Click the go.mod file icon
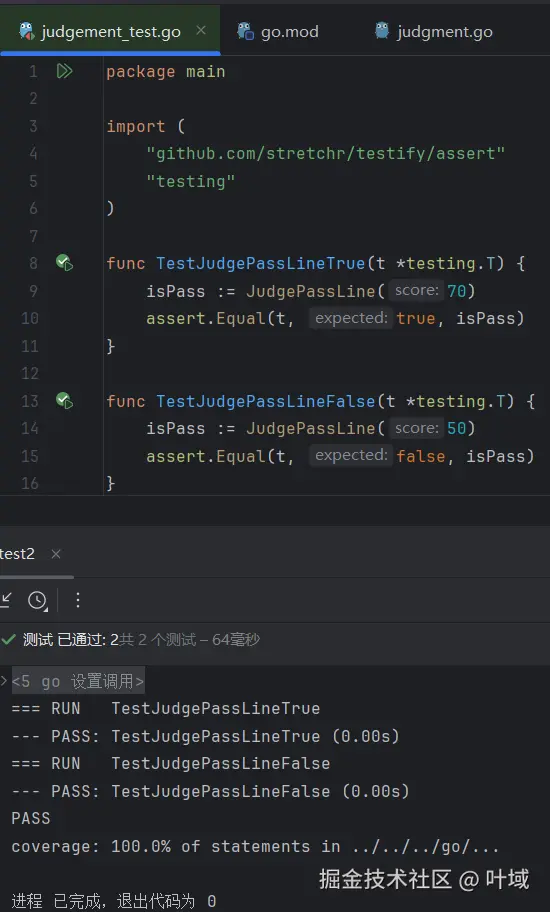 click(245, 31)
